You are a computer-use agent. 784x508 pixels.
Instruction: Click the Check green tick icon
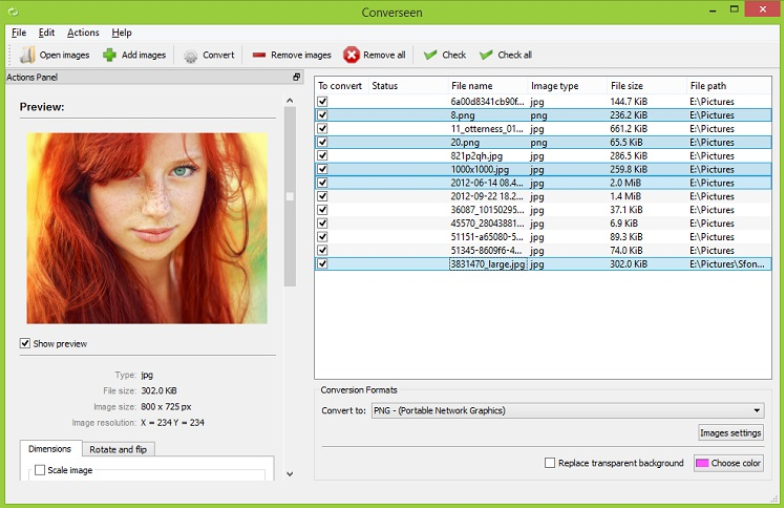[x=430, y=55]
